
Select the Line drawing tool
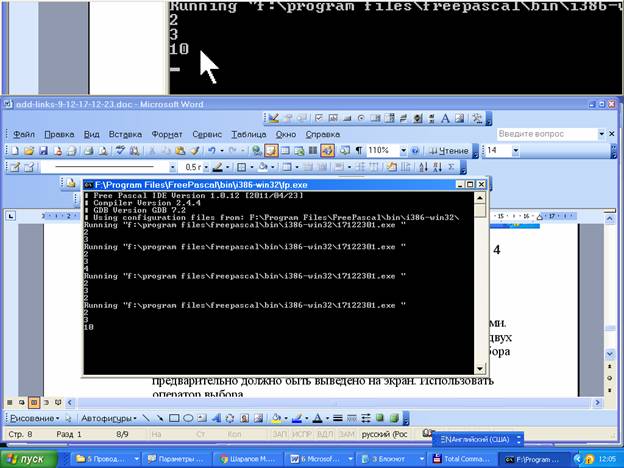click(x=146, y=418)
